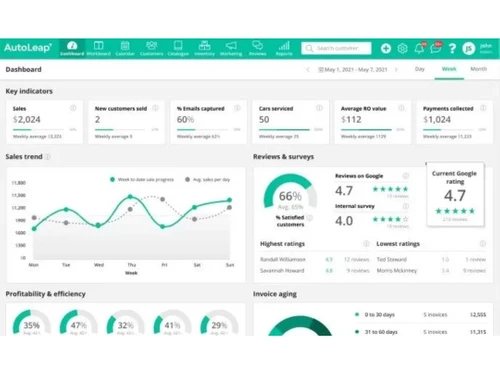
Task: Click the 29% profitability gauge
Action: (x=219, y=323)
